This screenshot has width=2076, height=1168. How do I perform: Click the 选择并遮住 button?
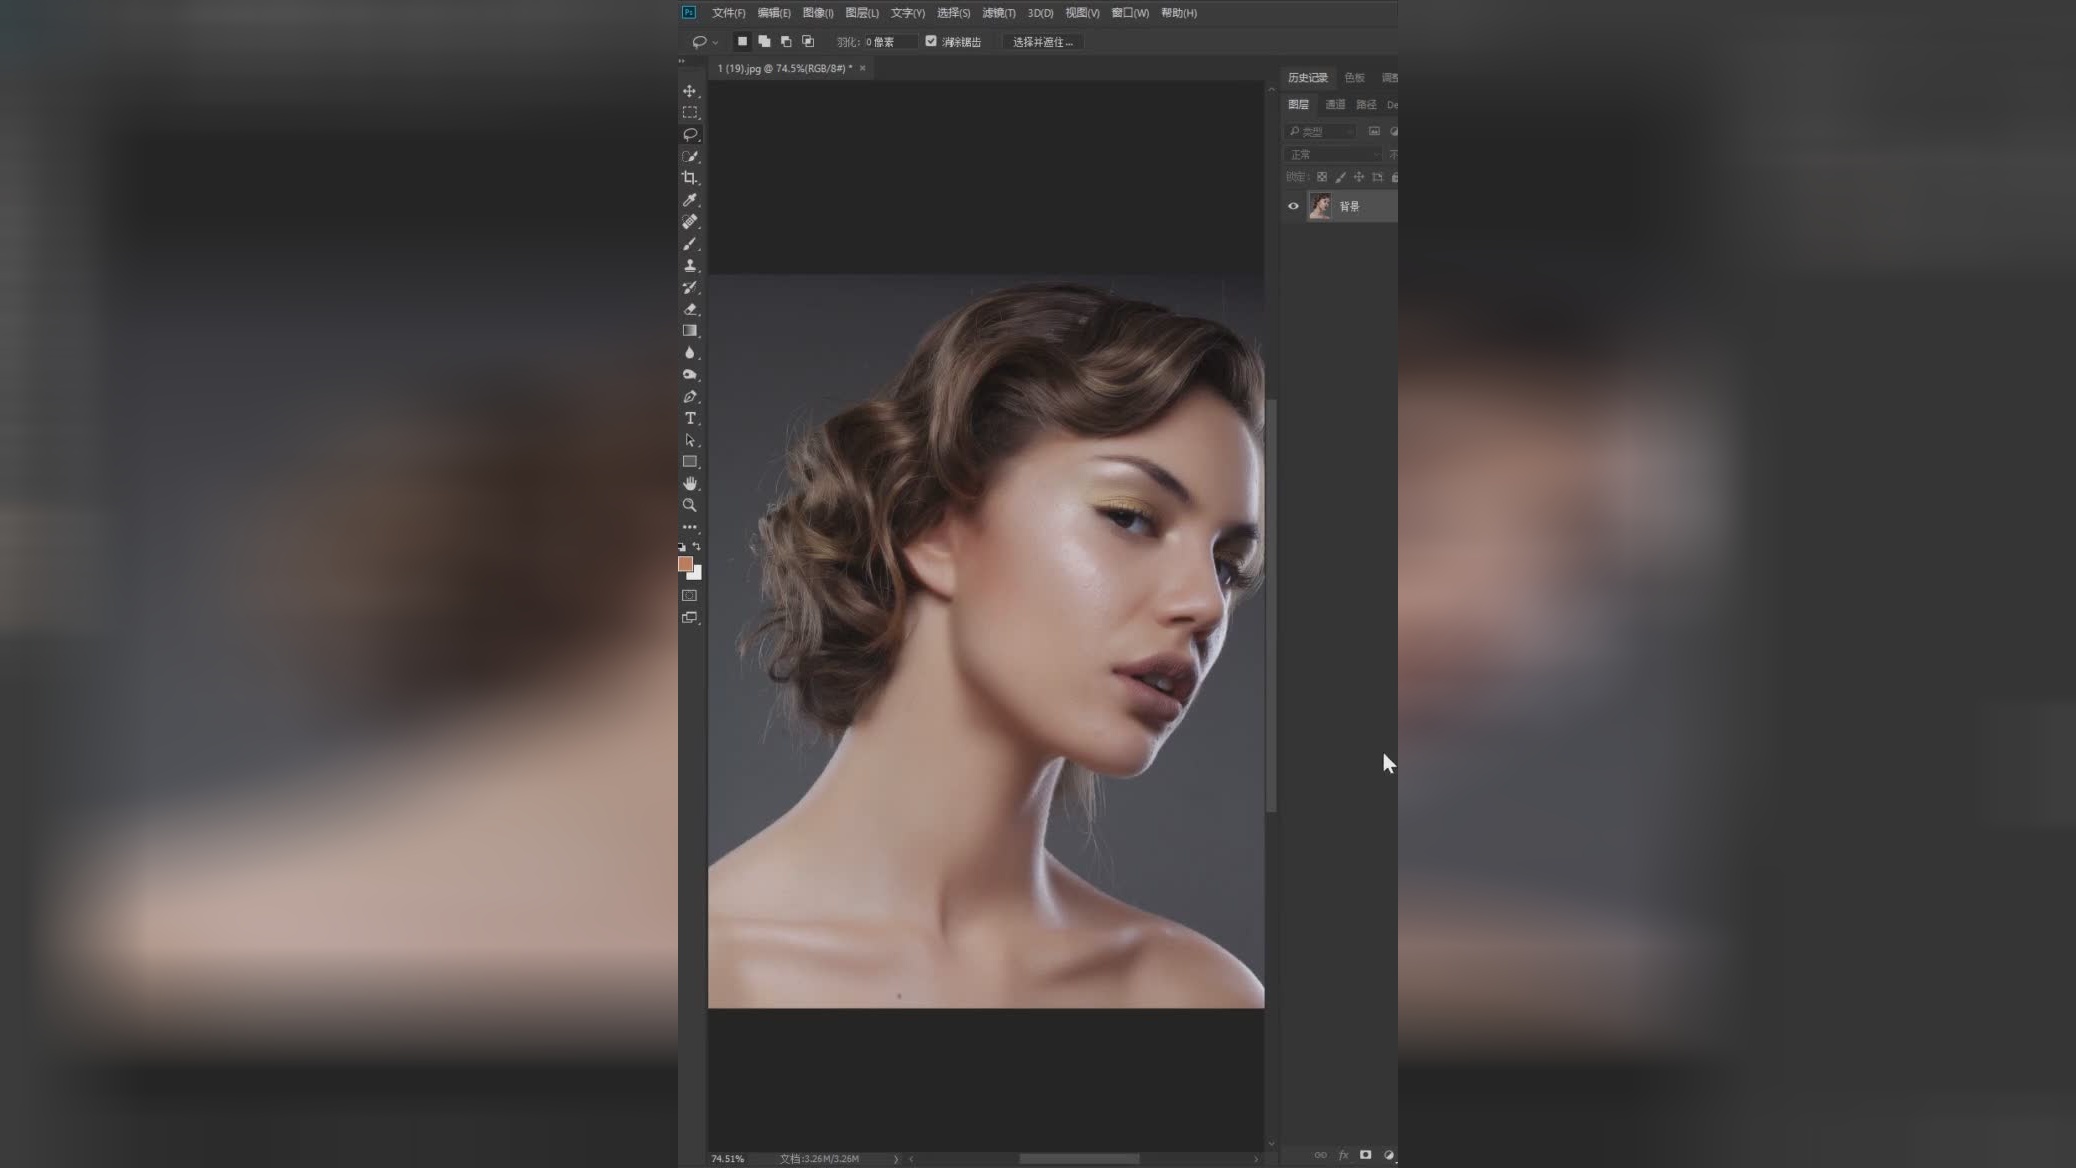coord(1043,42)
